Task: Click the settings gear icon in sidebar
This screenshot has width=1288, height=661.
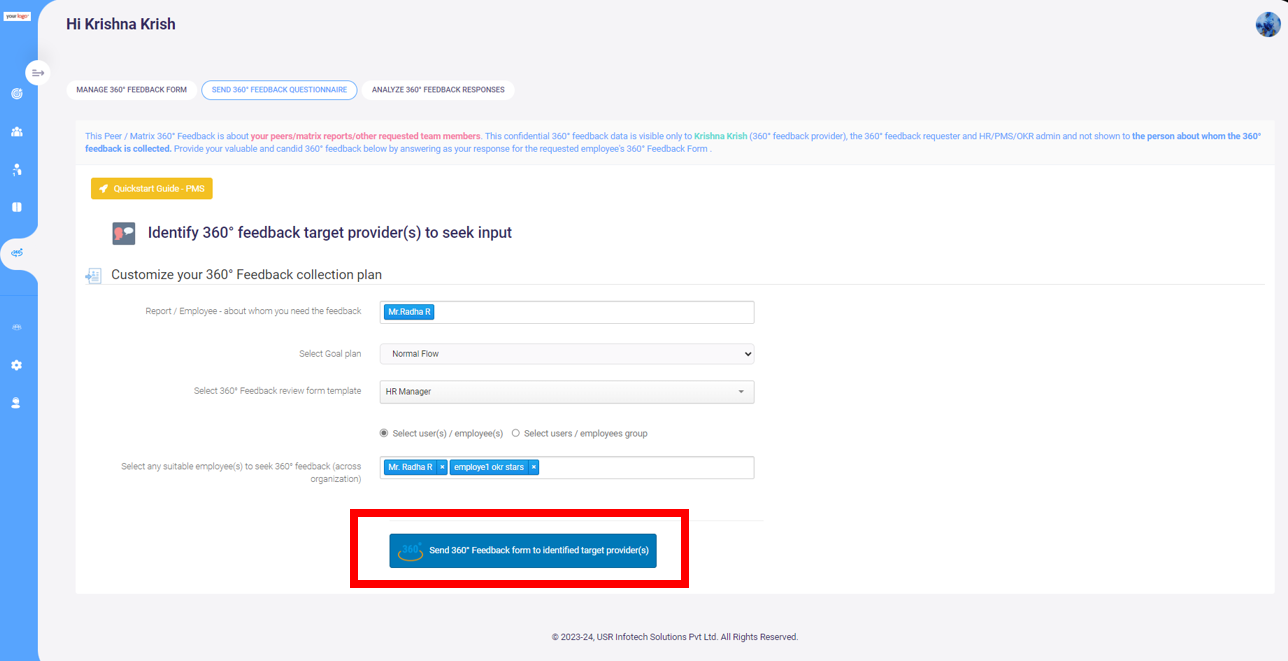Action: tap(17, 365)
